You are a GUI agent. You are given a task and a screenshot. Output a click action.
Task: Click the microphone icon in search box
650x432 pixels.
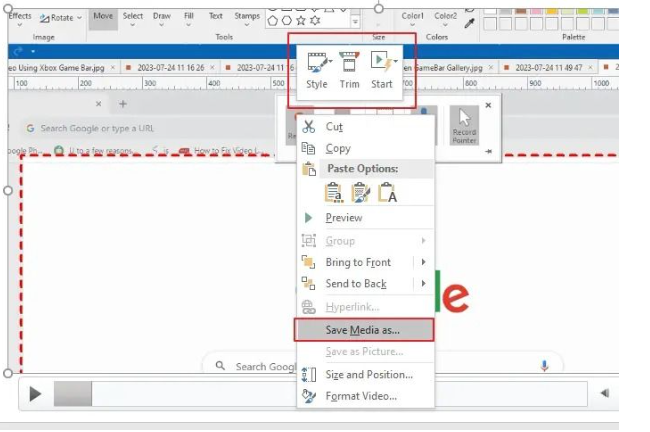(545, 366)
